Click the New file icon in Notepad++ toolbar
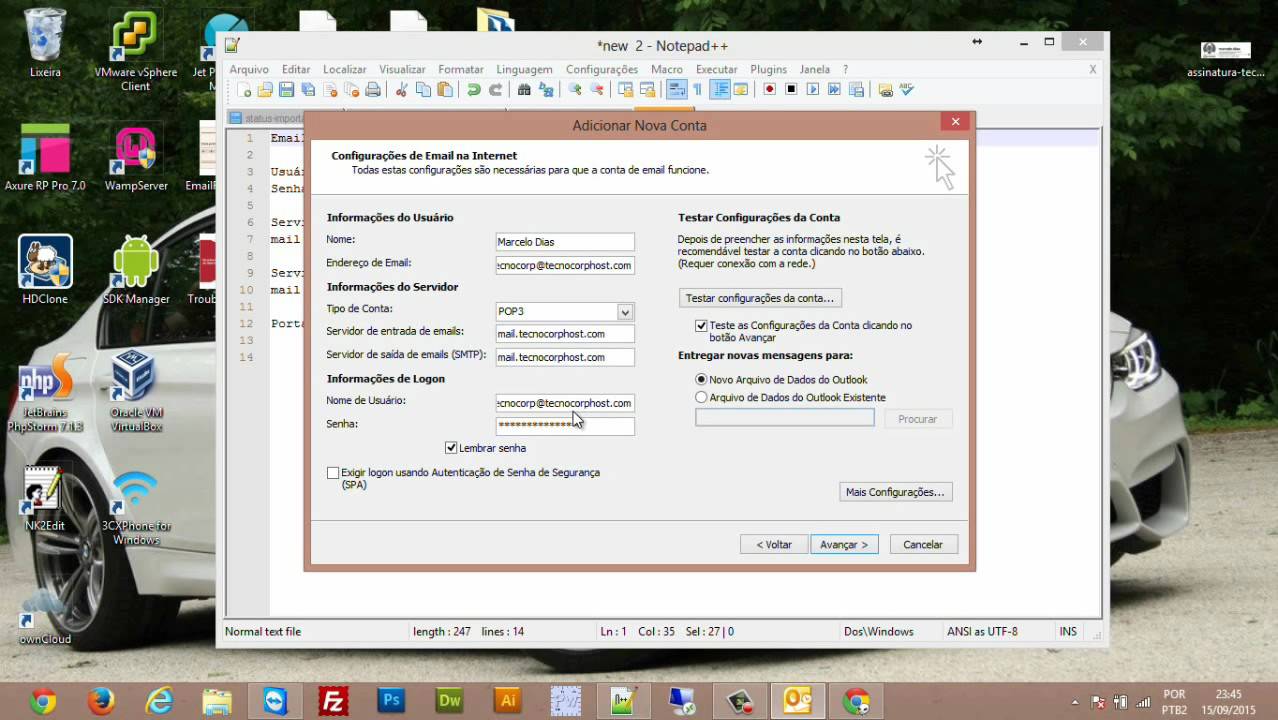Image resolution: width=1278 pixels, height=720 pixels. click(243, 89)
